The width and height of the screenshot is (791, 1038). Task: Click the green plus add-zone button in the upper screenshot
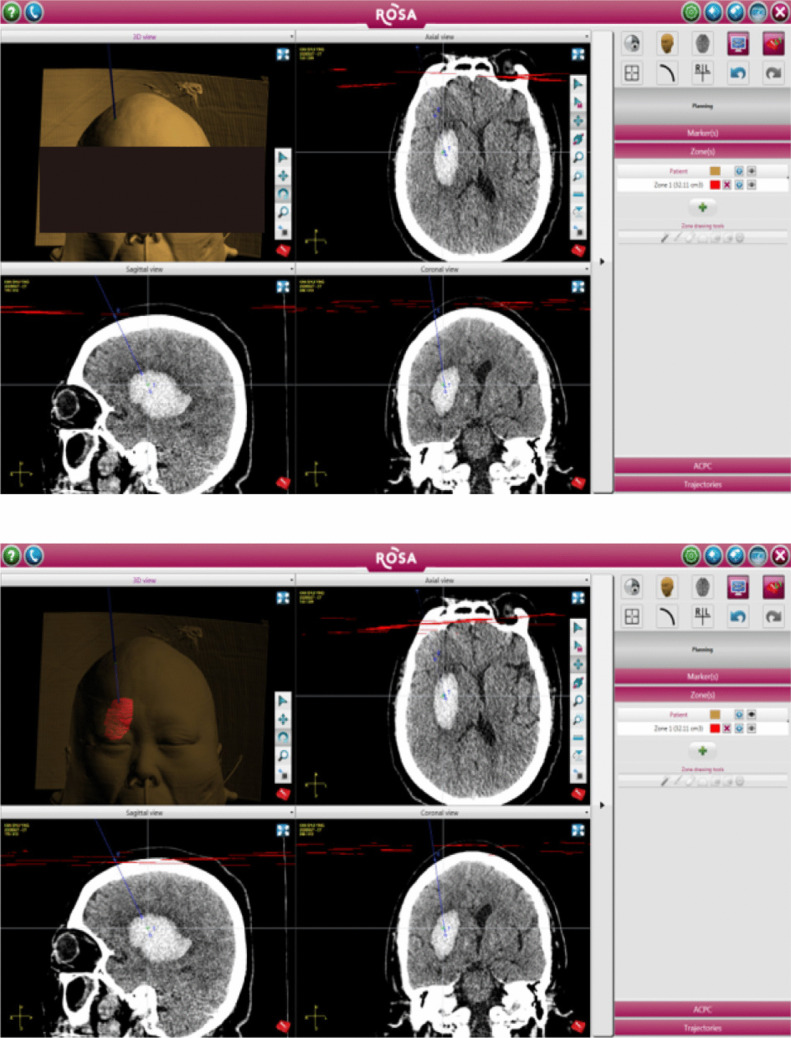701,207
